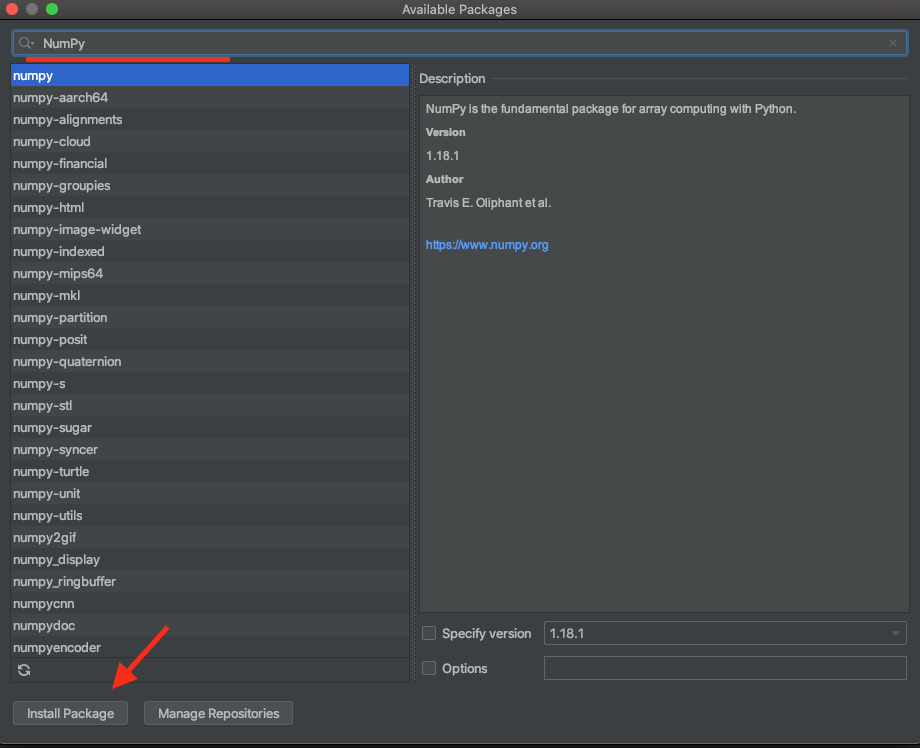Select numpy-mkl package
920x748 pixels.
[210, 296]
